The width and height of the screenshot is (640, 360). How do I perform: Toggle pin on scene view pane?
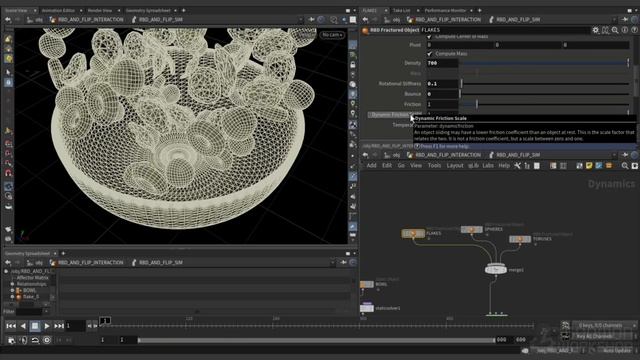tap(311, 19)
